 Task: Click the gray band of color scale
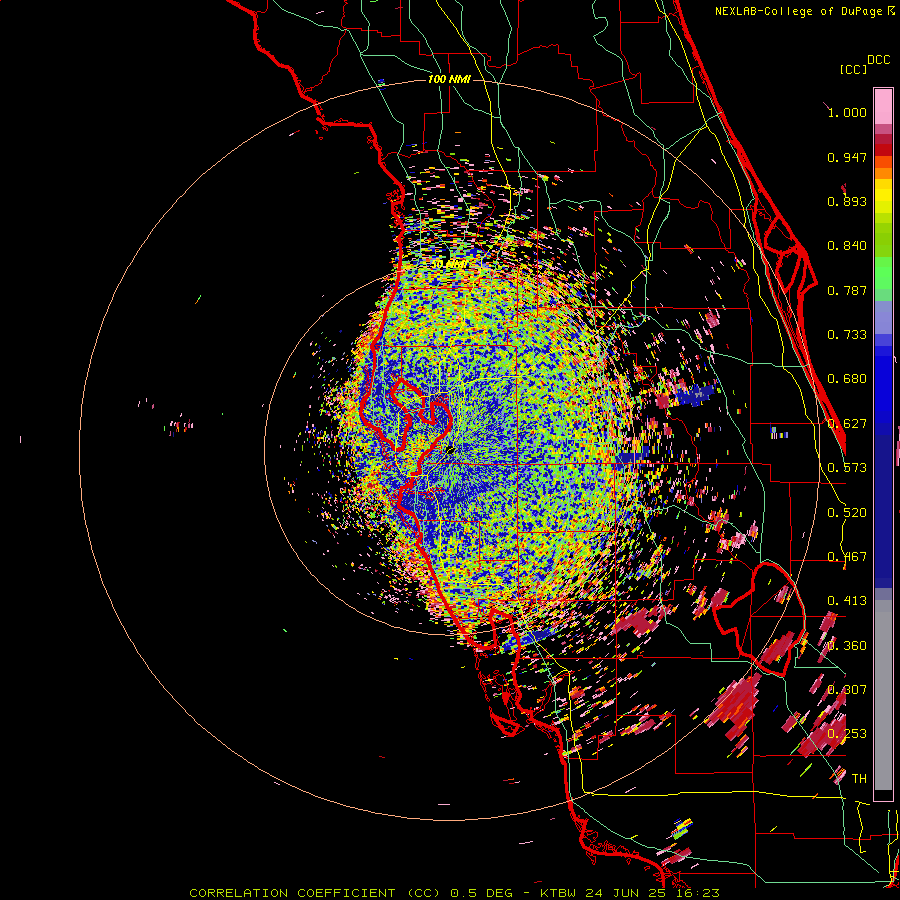pyautogui.click(x=883, y=695)
